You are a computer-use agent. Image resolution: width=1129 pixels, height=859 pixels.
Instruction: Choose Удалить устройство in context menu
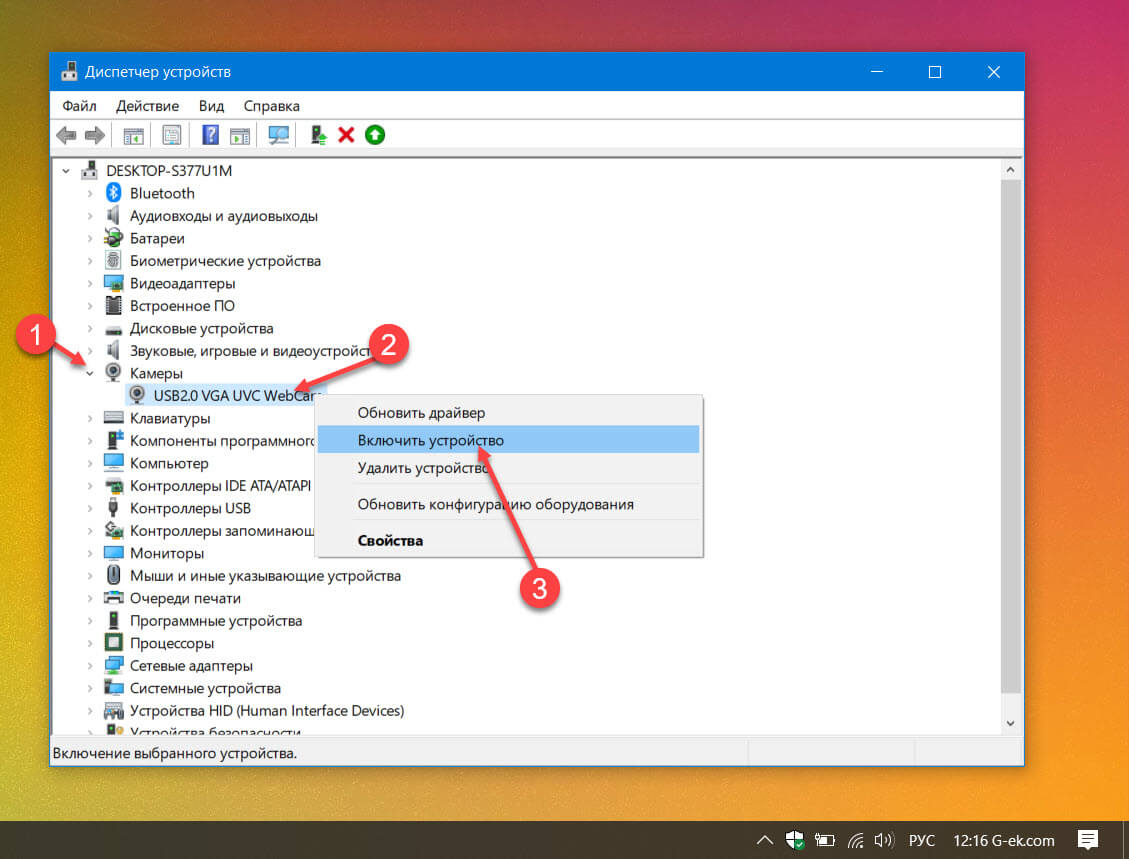point(508,468)
